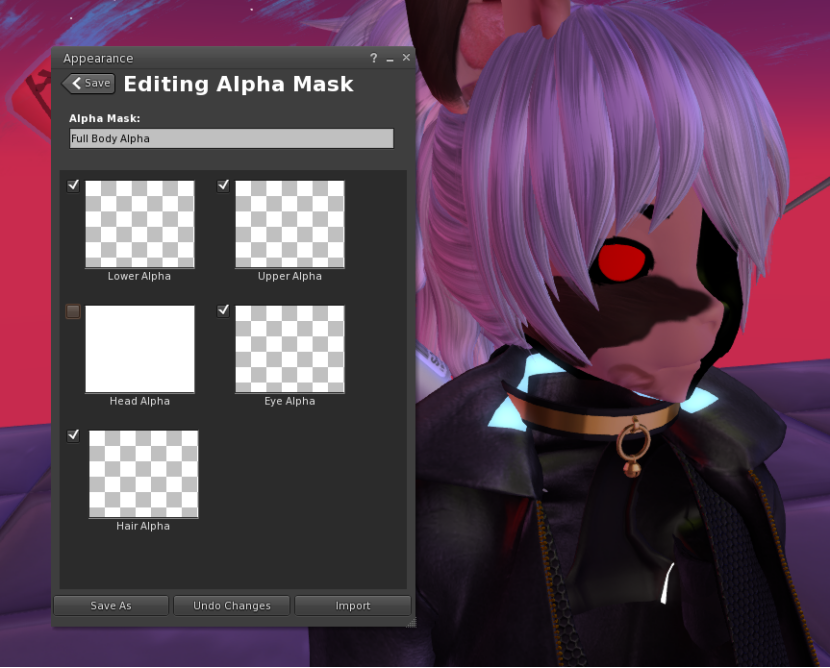
Task: Click the Hair Alpha label text
Action: (x=143, y=526)
